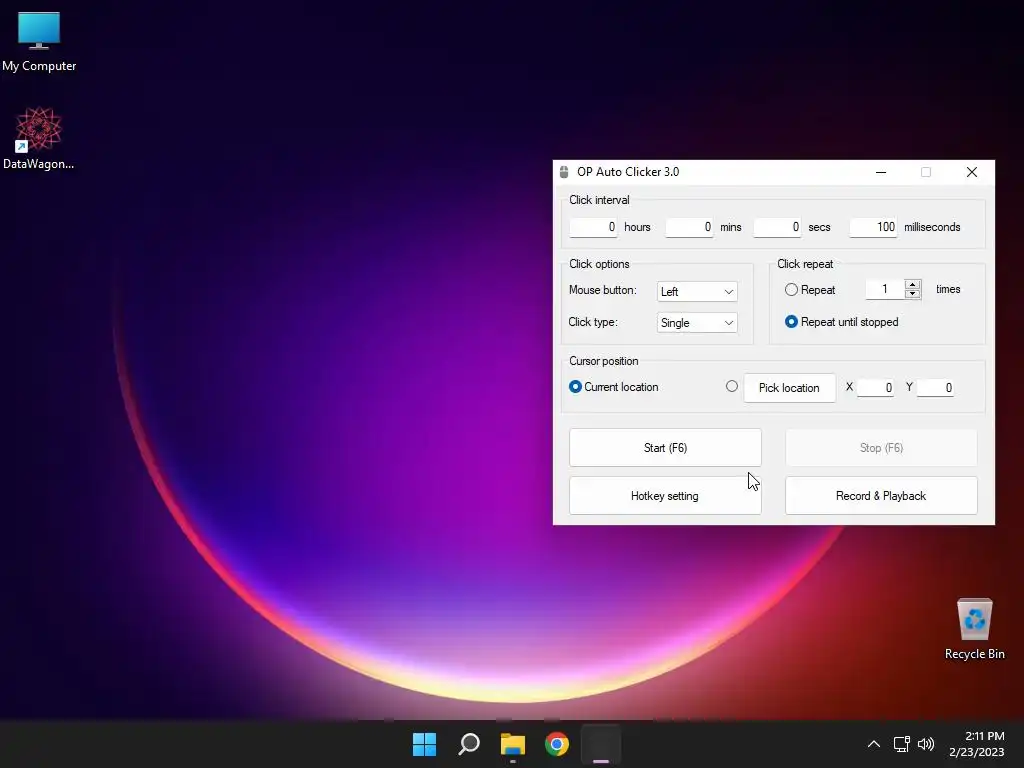This screenshot has height=768, width=1024.
Task: Increase repeat times with up arrow
Action: (913, 284)
